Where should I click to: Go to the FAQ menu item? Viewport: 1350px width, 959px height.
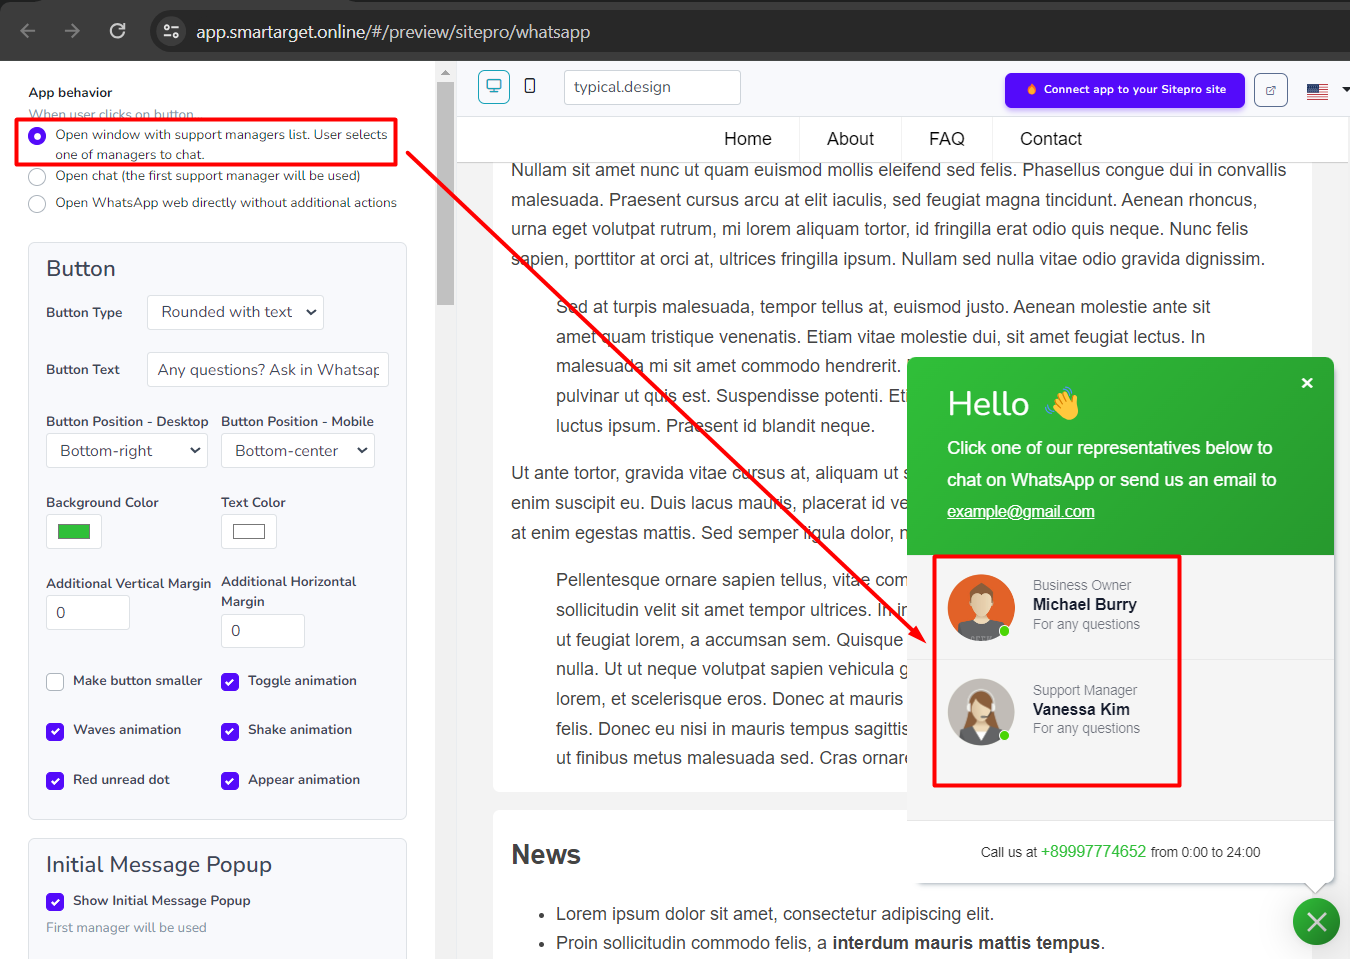[x=946, y=139]
